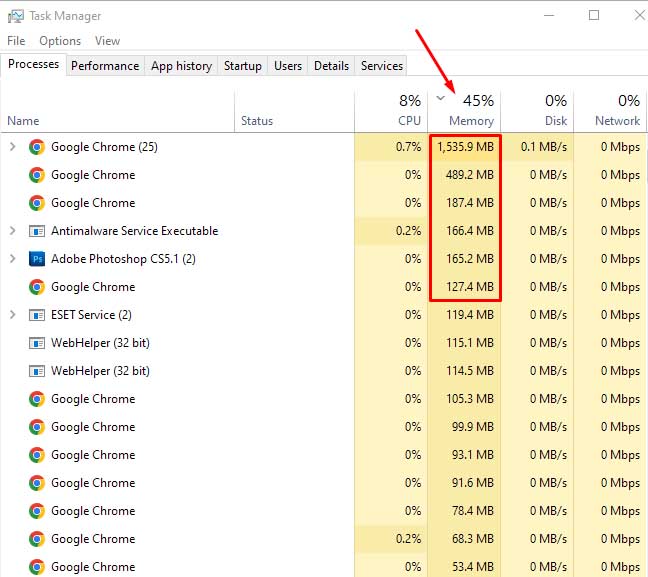Click Chrome icon in the 91.6 MB row
648x577 pixels.
pyautogui.click(x=37, y=483)
